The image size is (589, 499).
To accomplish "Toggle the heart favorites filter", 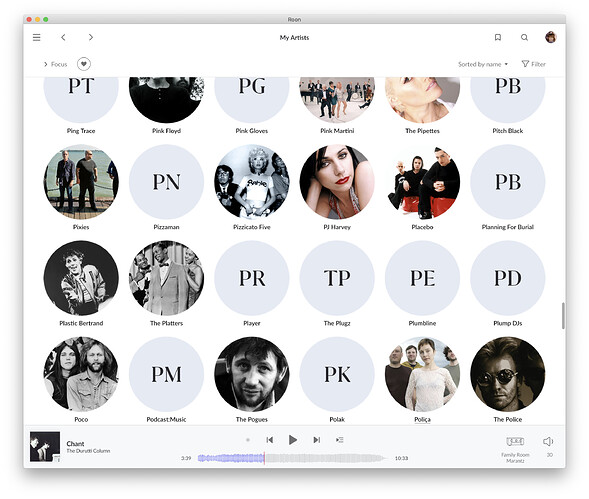I will [x=84, y=64].
